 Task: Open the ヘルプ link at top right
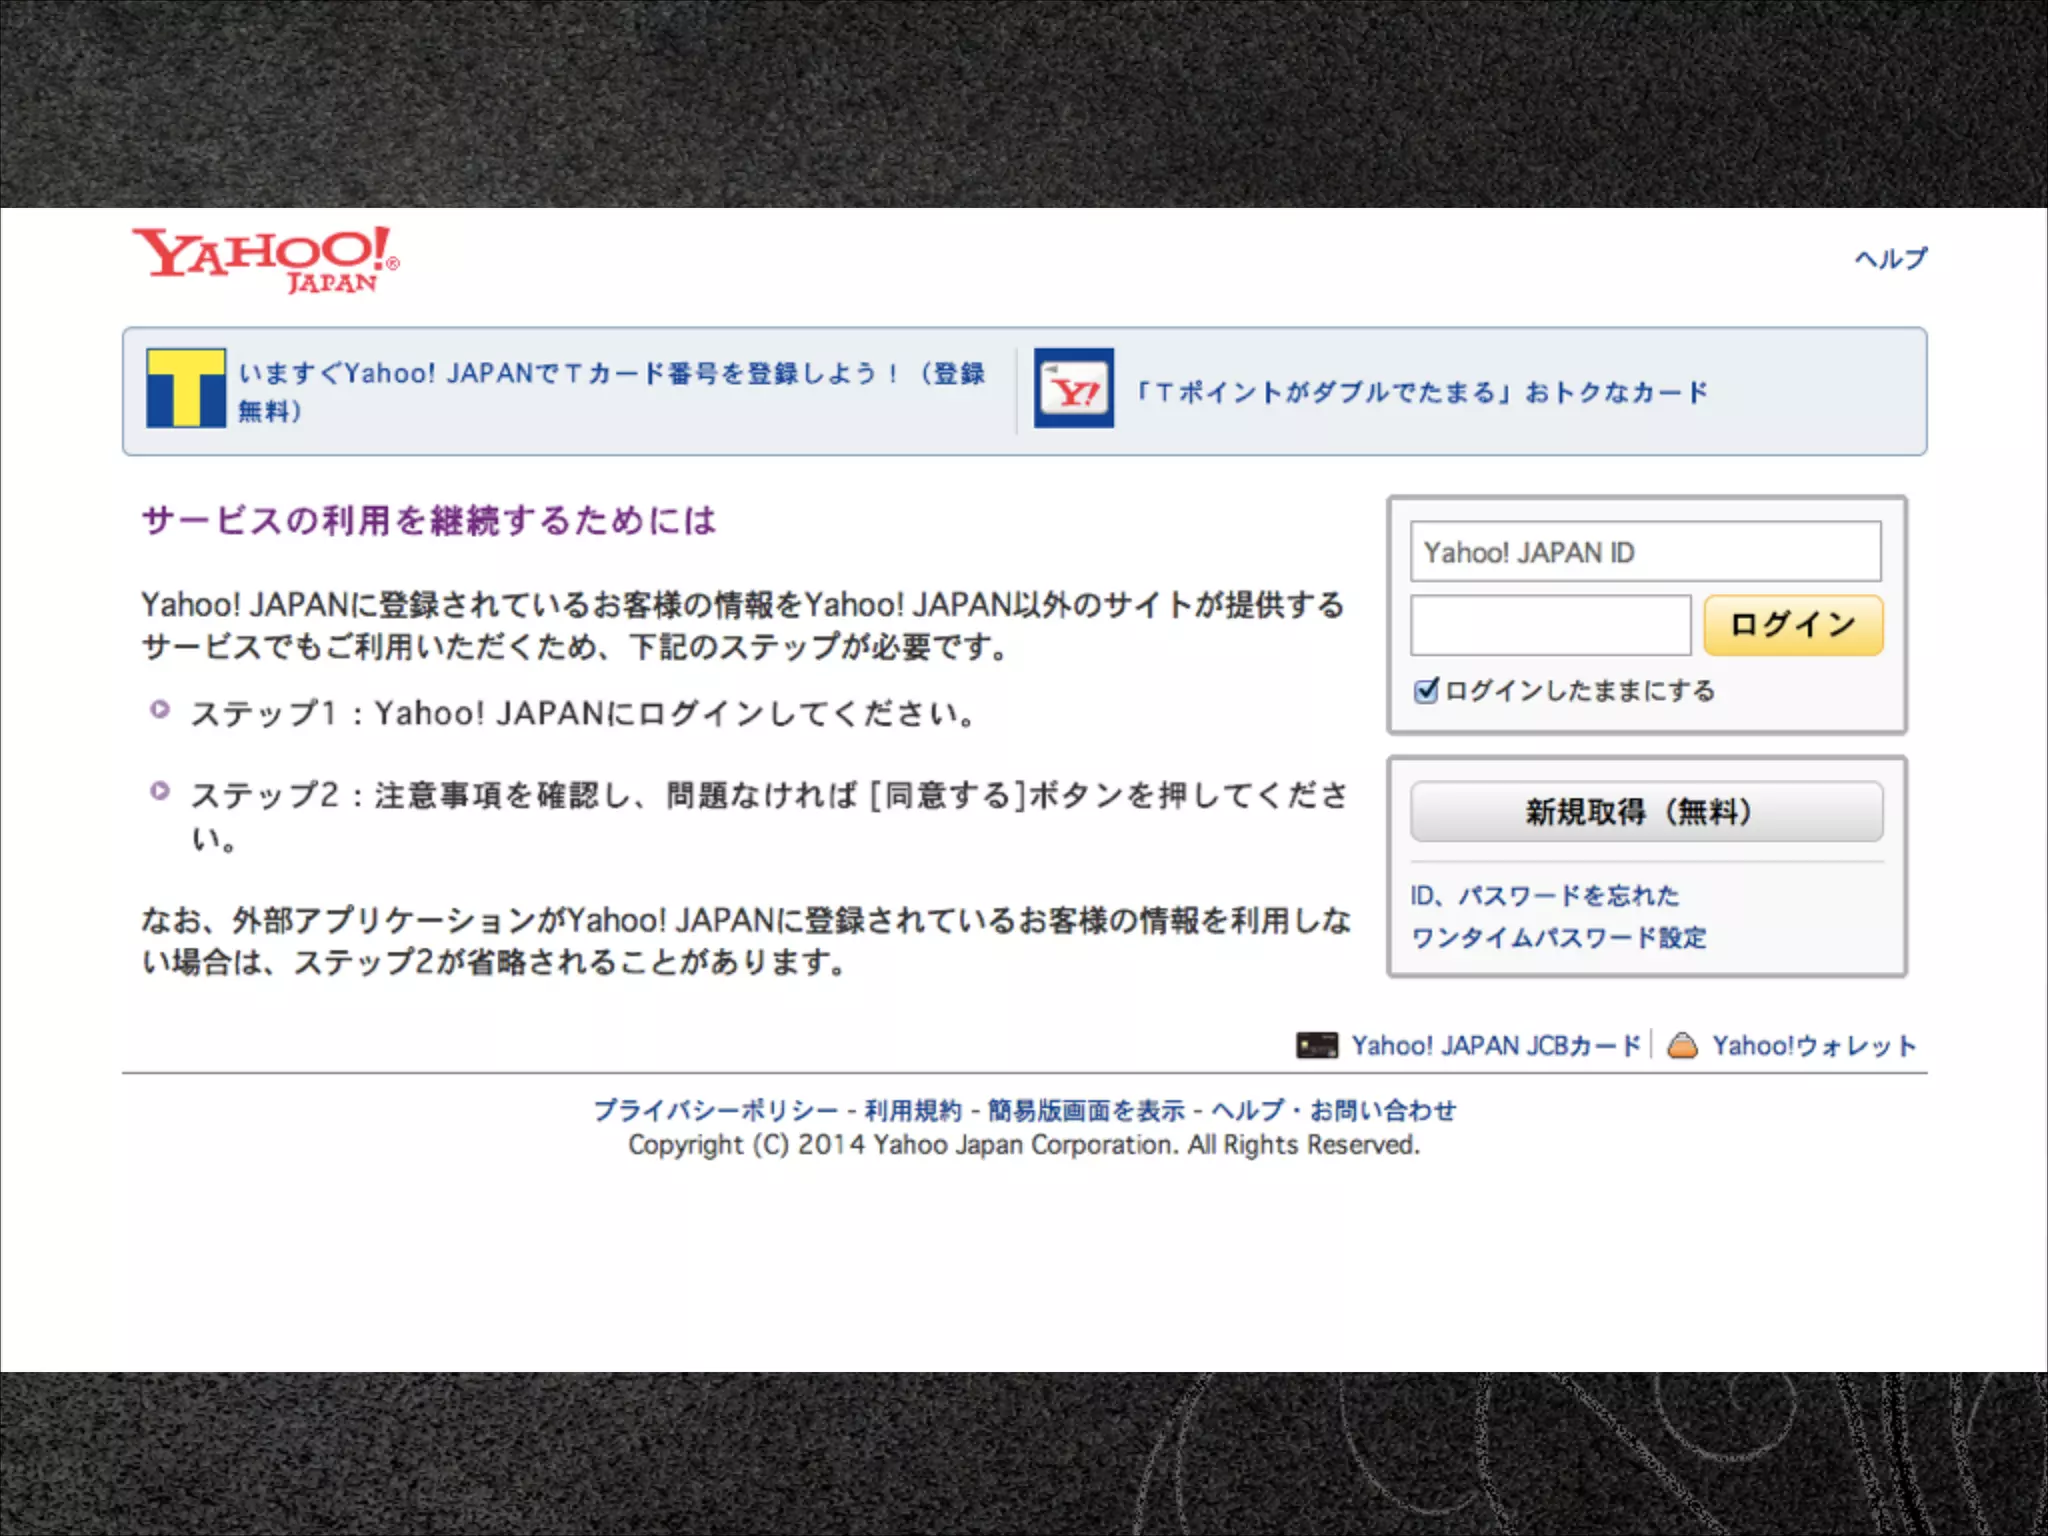pos(1890,259)
